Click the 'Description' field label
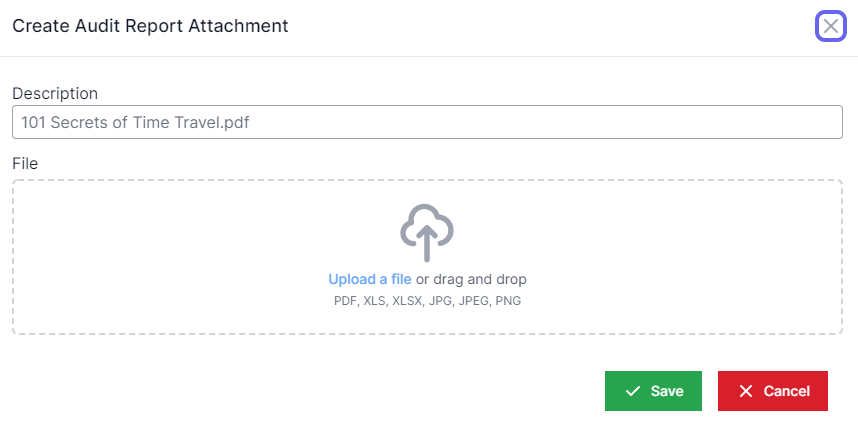 pos(55,93)
